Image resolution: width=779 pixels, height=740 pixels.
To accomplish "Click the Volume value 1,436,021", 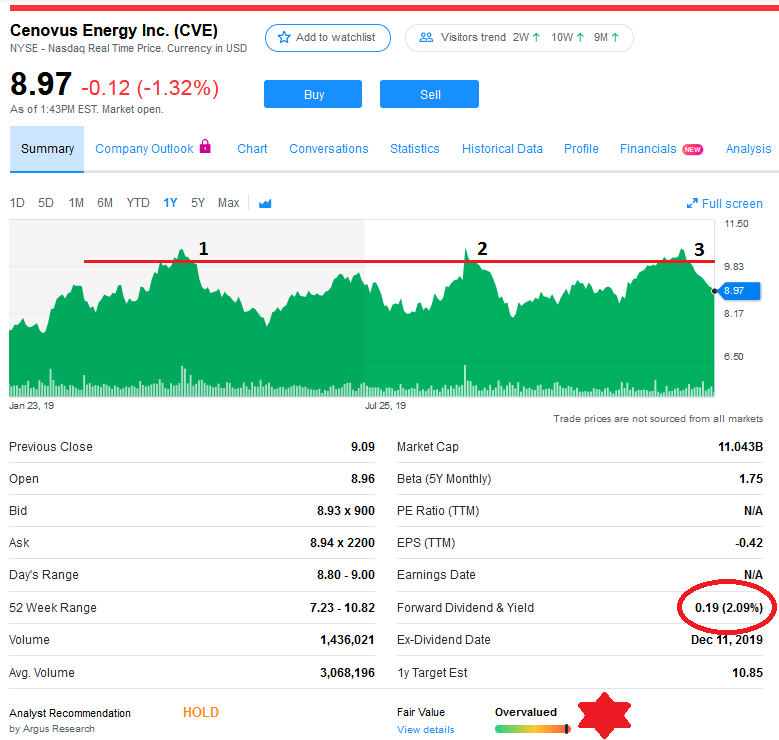I will 347,640.
